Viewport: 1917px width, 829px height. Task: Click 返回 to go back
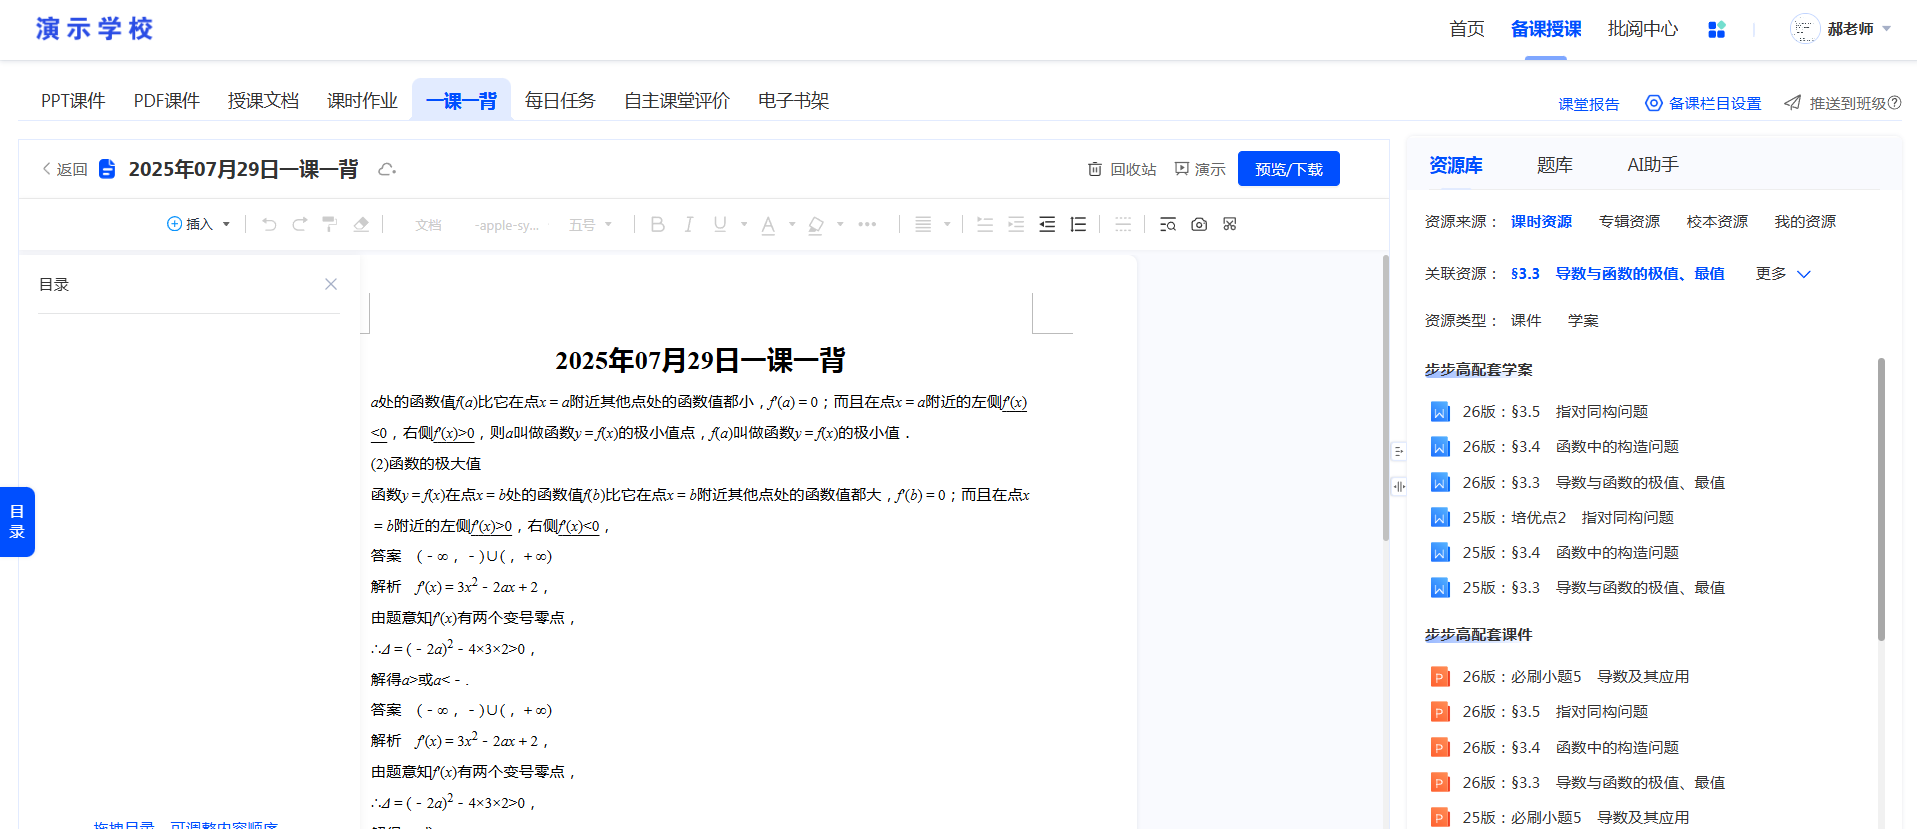coord(65,169)
